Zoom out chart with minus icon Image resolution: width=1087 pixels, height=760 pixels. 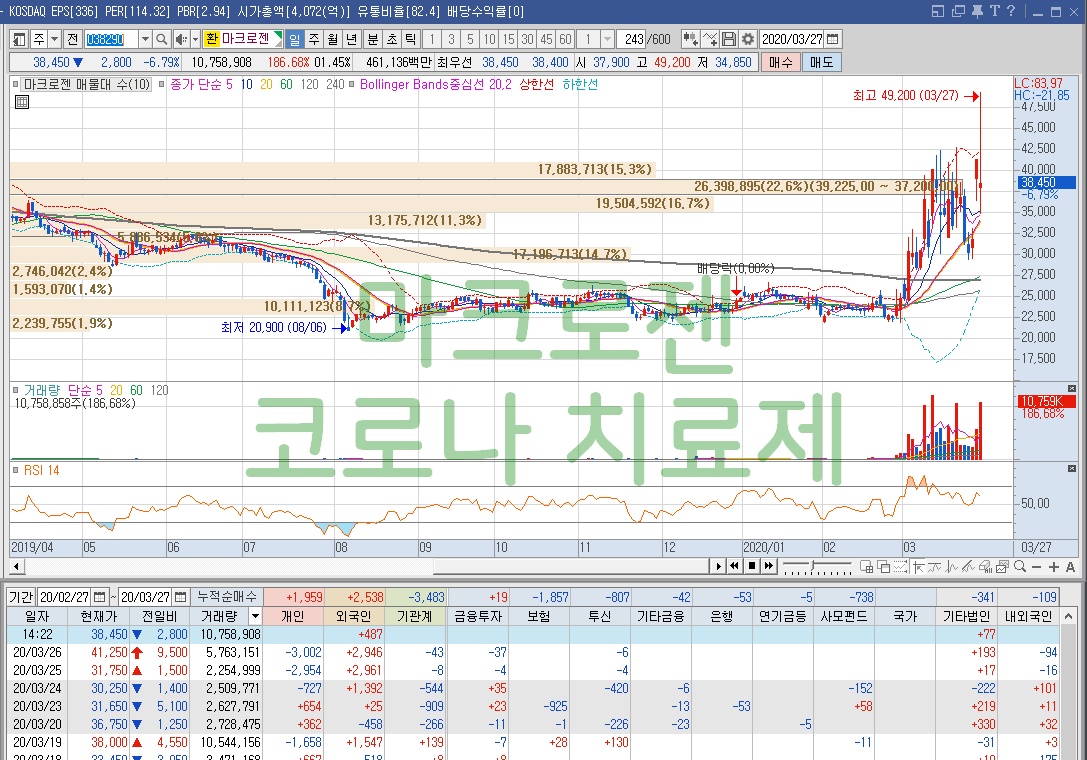(1036, 567)
